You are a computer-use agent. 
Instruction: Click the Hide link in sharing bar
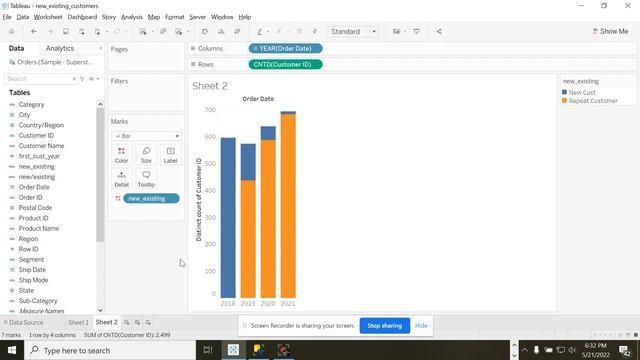[x=421, y=326]
